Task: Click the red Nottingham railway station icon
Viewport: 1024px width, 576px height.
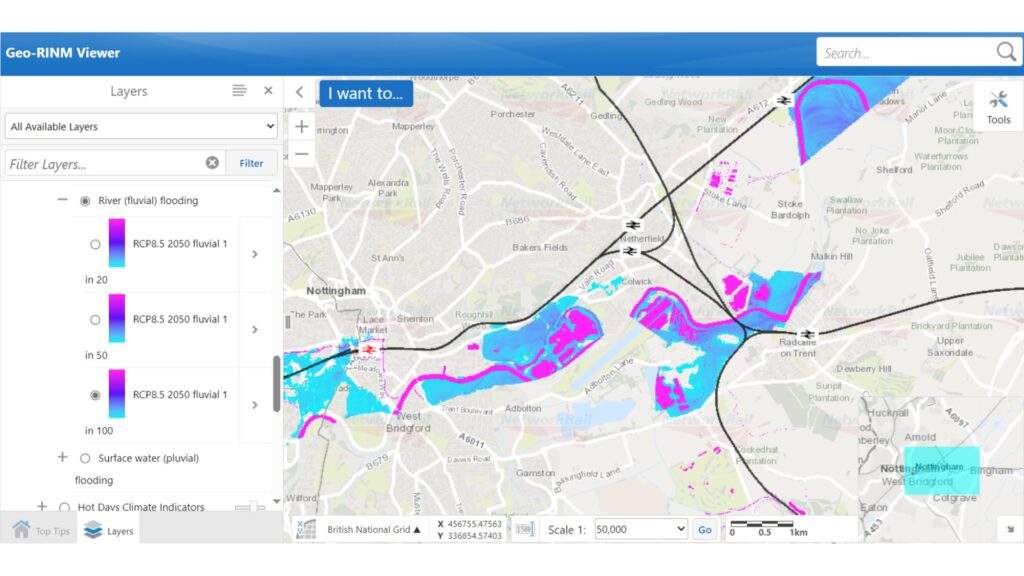Action: tap(369, 350)
